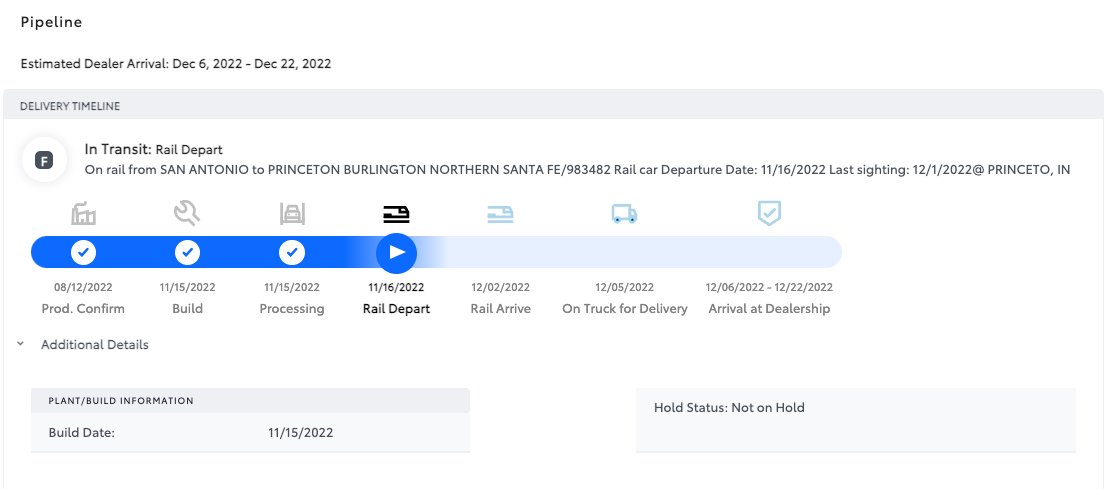Click the Processing stage label
1117x489 pixels.
[x=292, y=309]
